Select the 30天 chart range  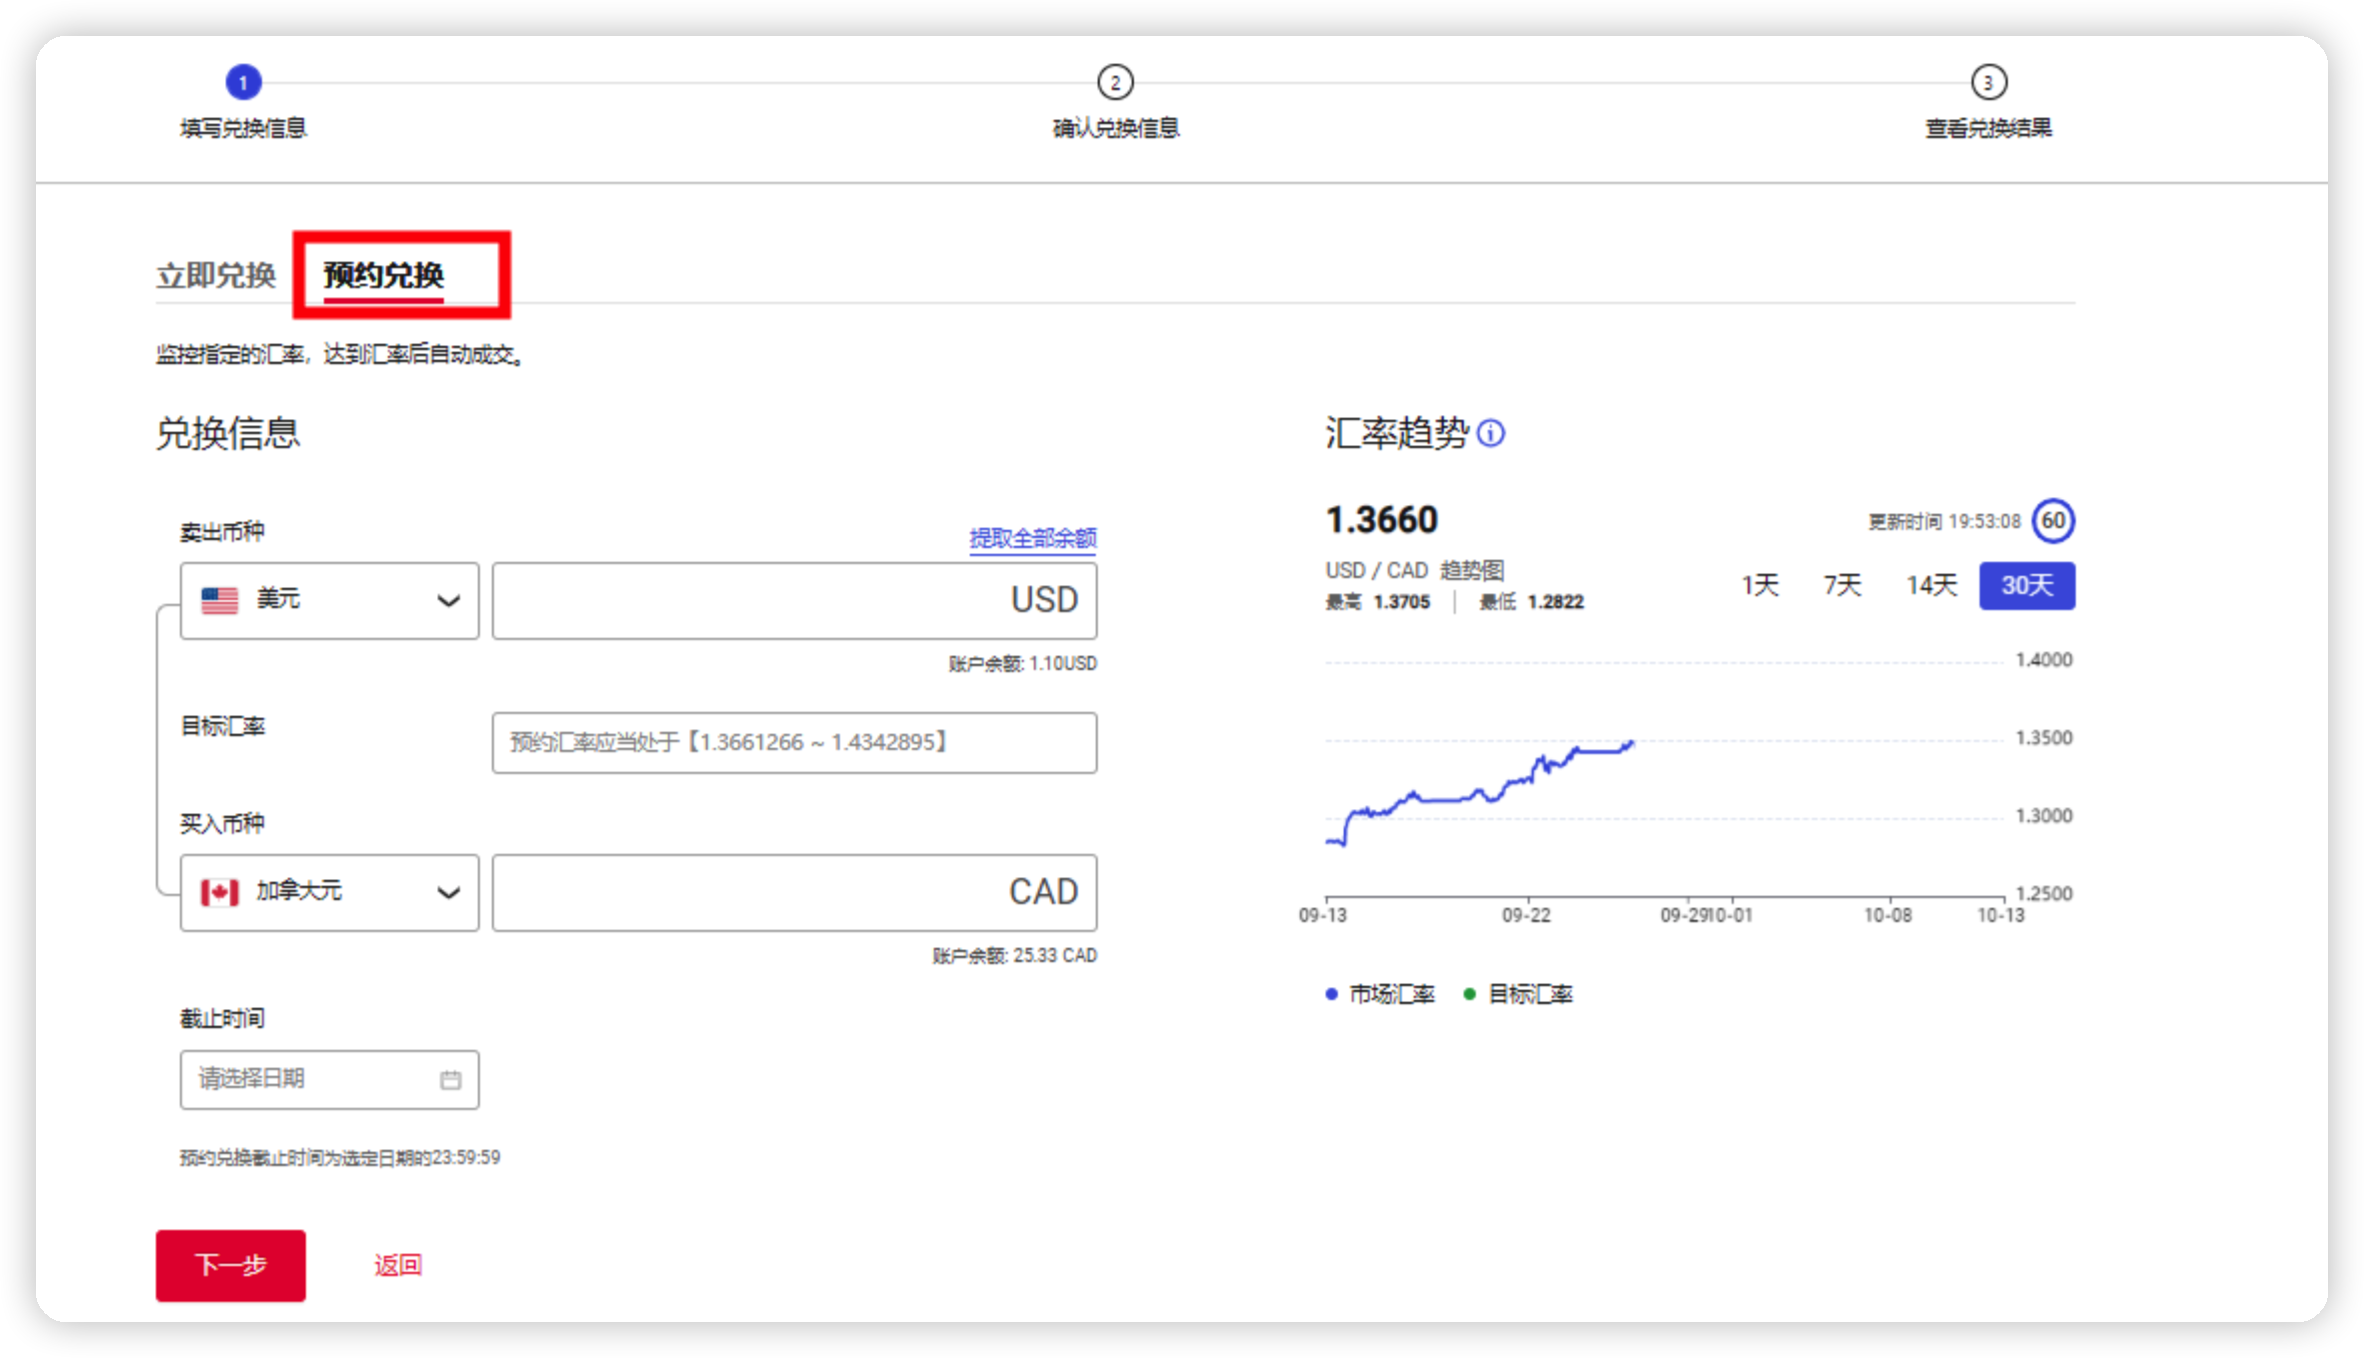2027,585
